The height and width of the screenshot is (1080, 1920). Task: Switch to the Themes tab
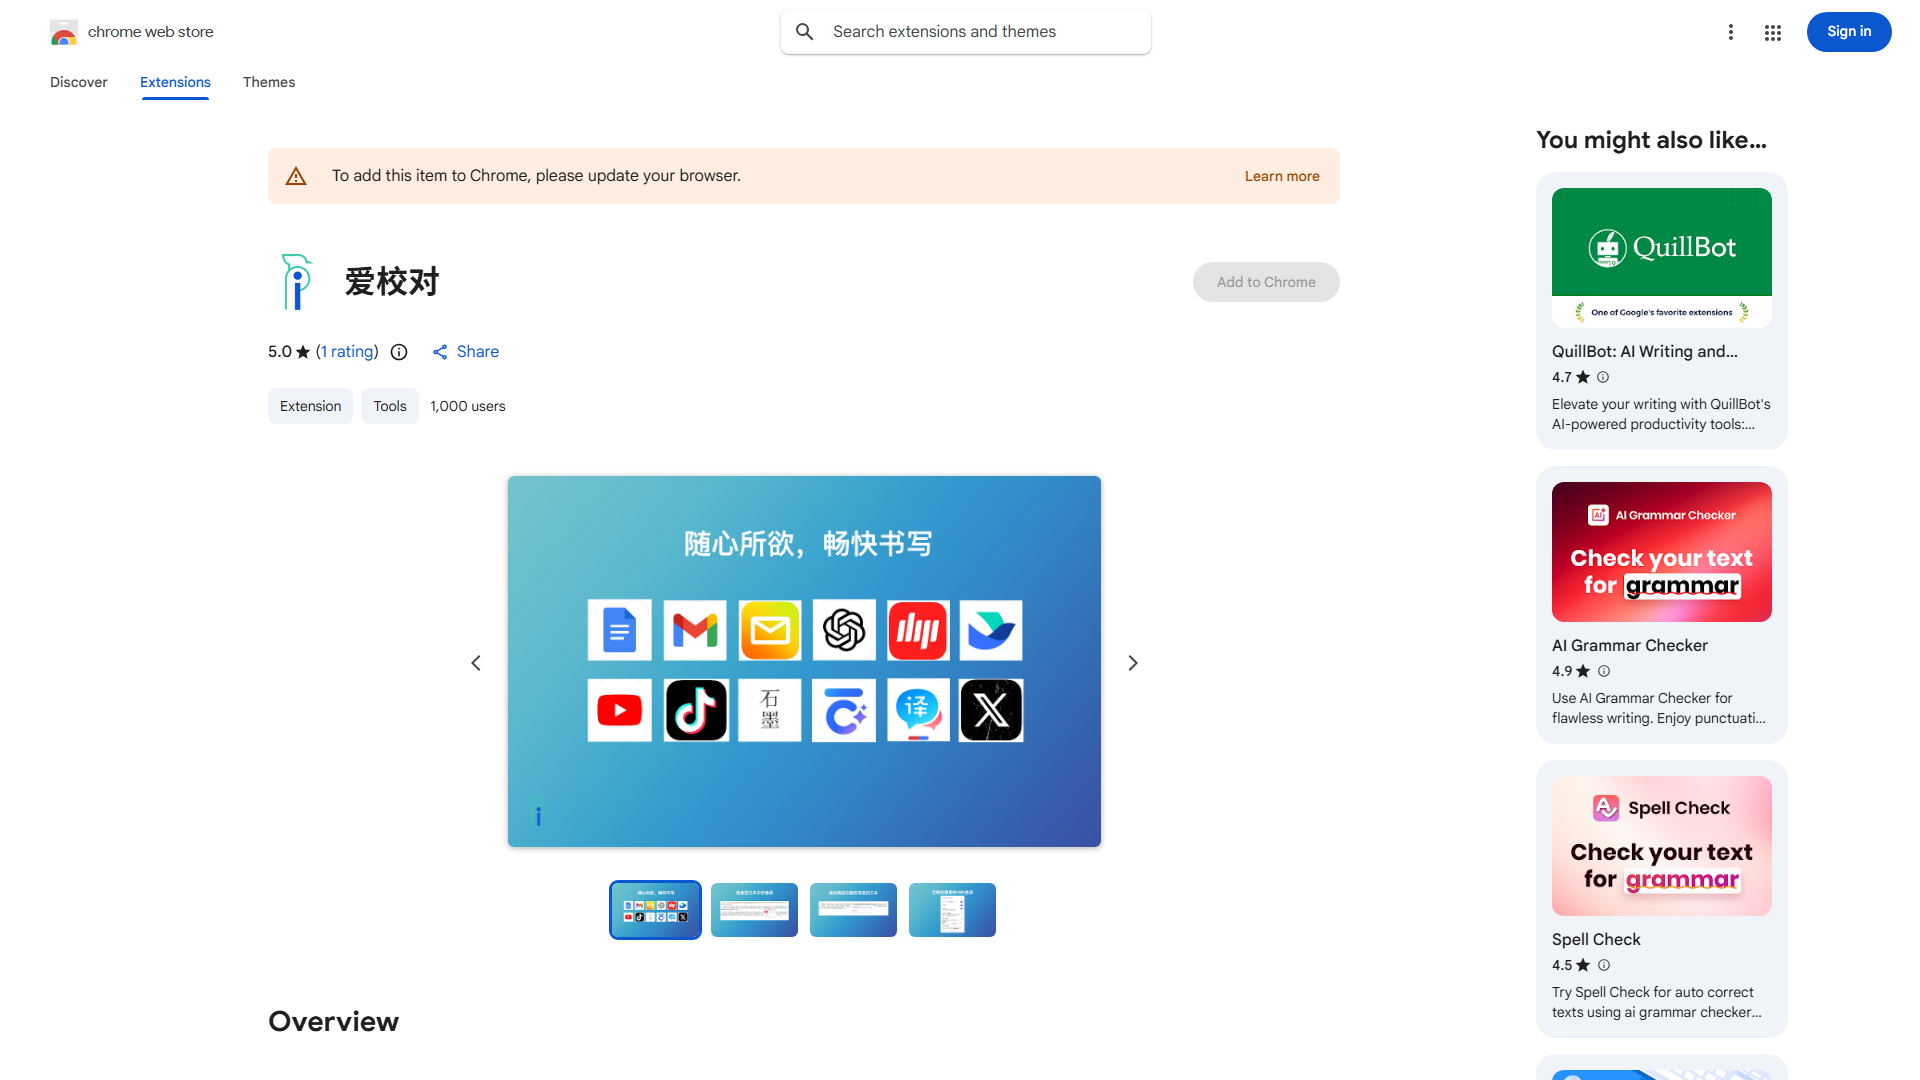click(x=269, y=82)
